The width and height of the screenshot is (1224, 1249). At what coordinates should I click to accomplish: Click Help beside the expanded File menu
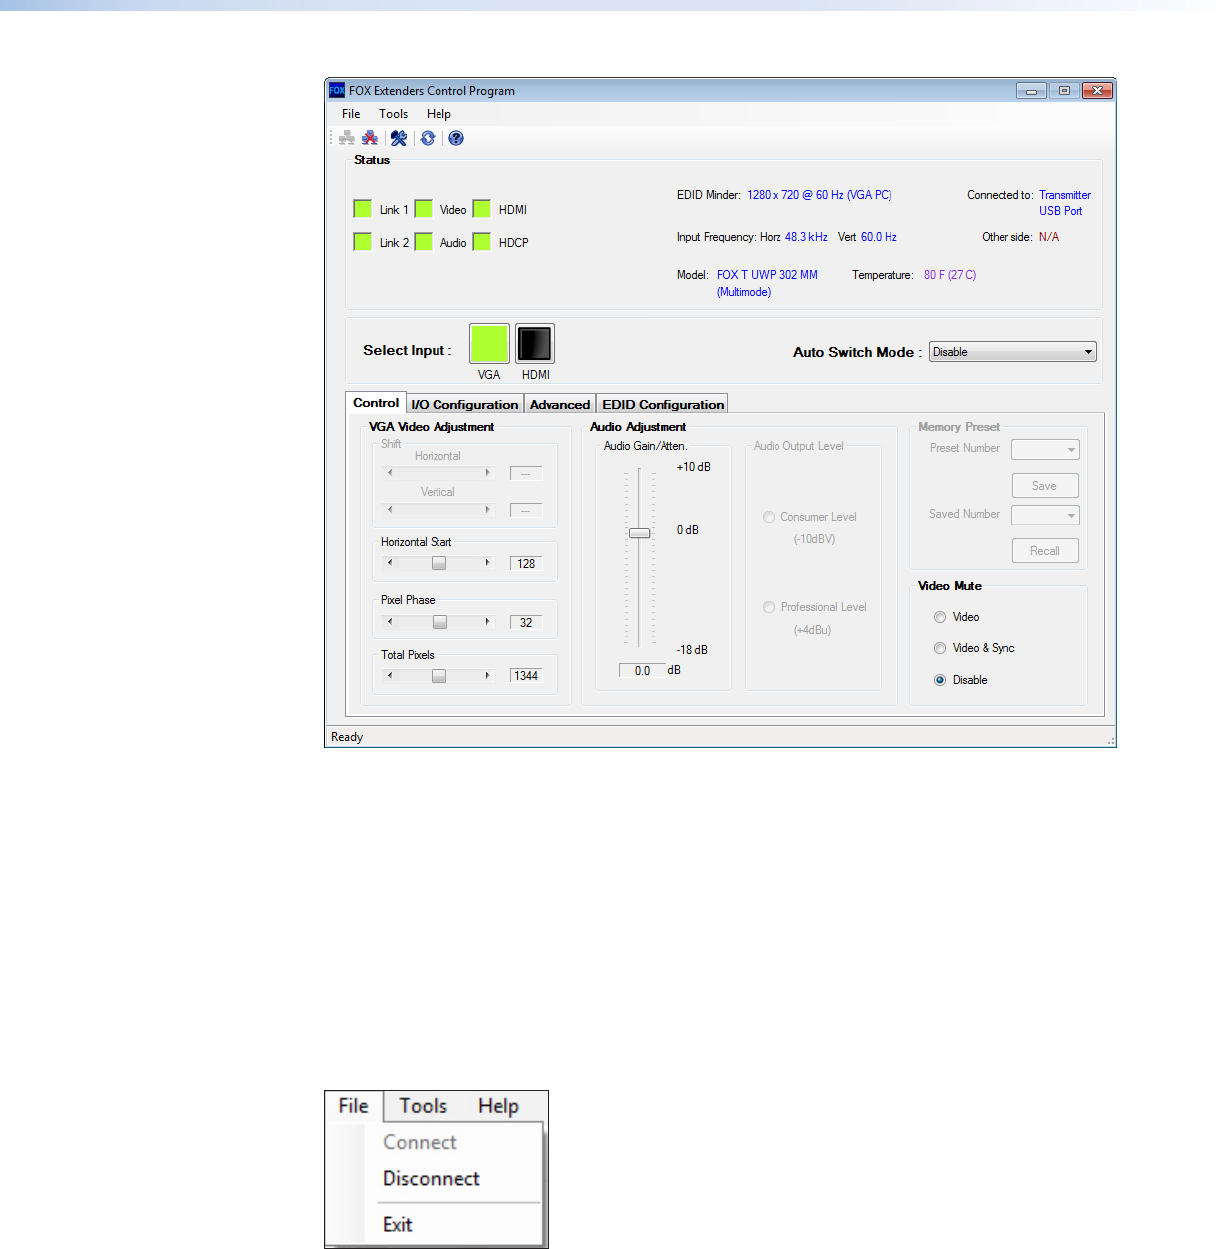(498, 1106)
